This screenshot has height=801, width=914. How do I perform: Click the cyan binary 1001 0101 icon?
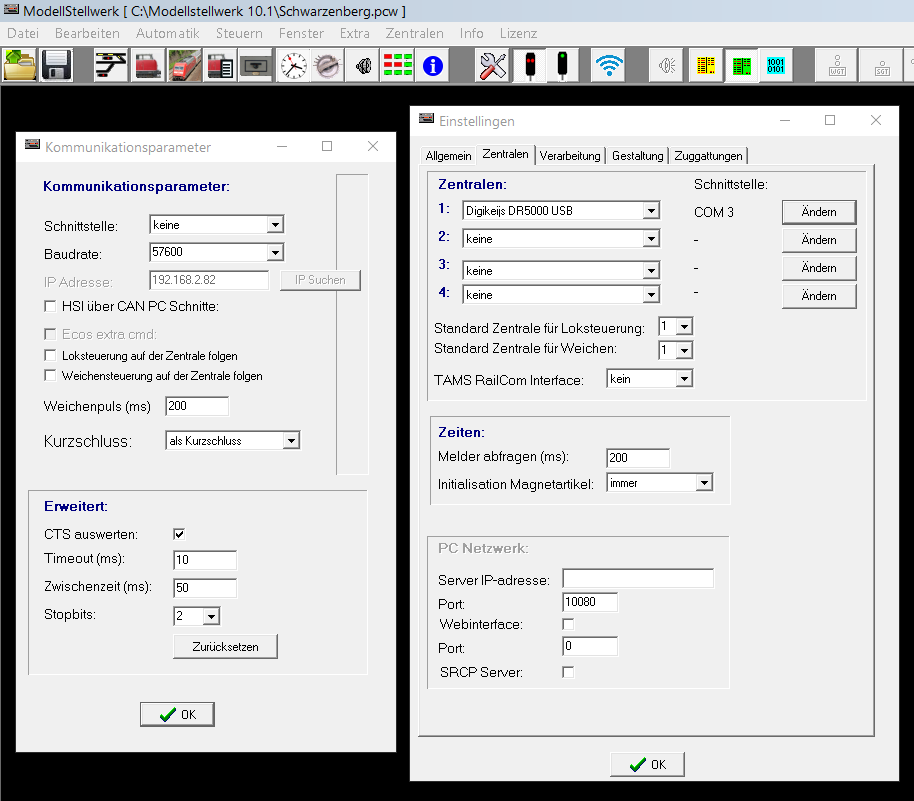776,65
